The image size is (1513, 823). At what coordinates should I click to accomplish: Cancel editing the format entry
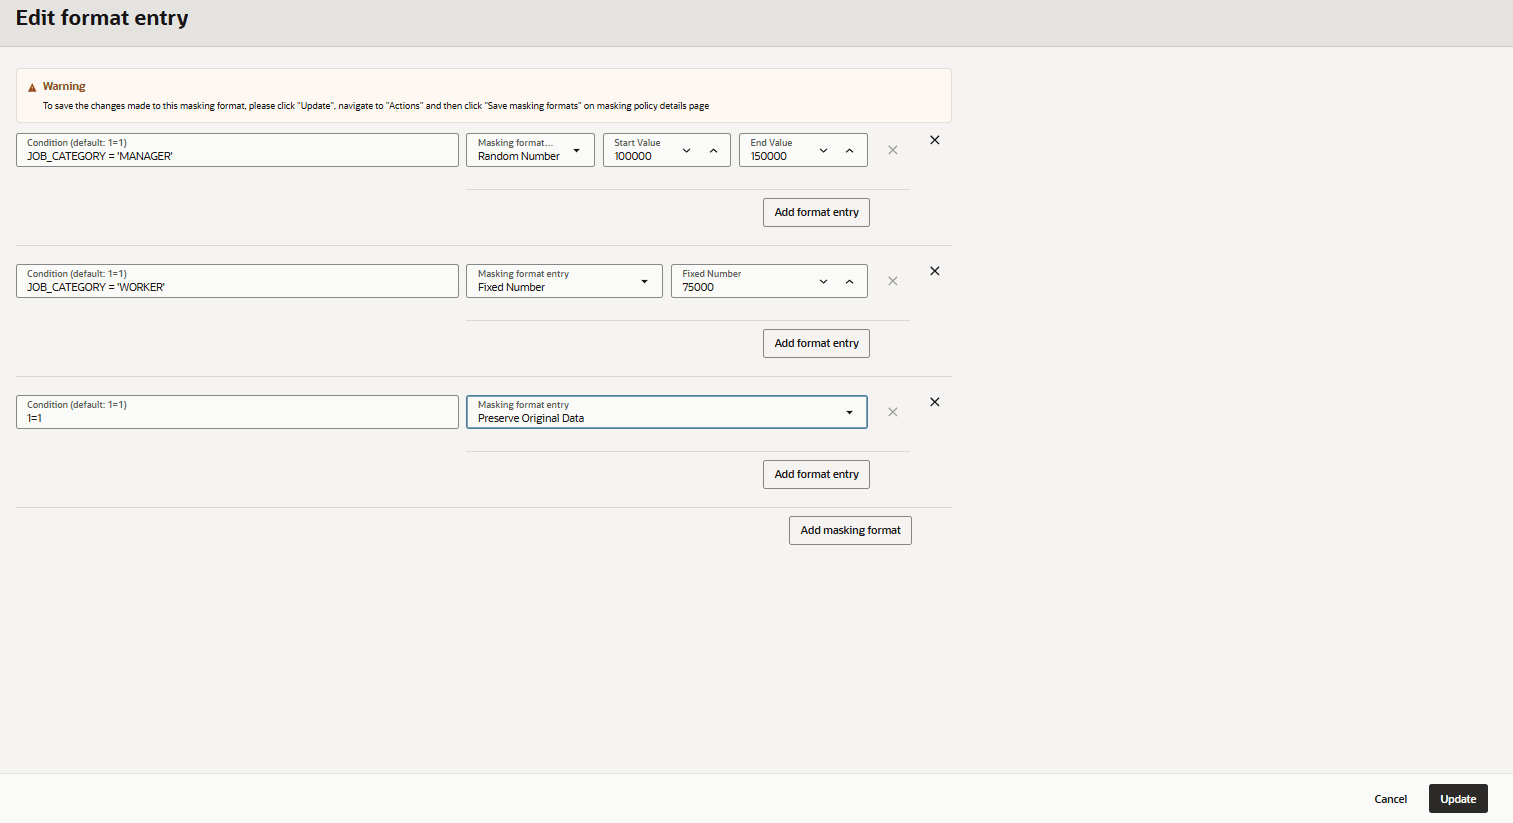point(1390,798)
